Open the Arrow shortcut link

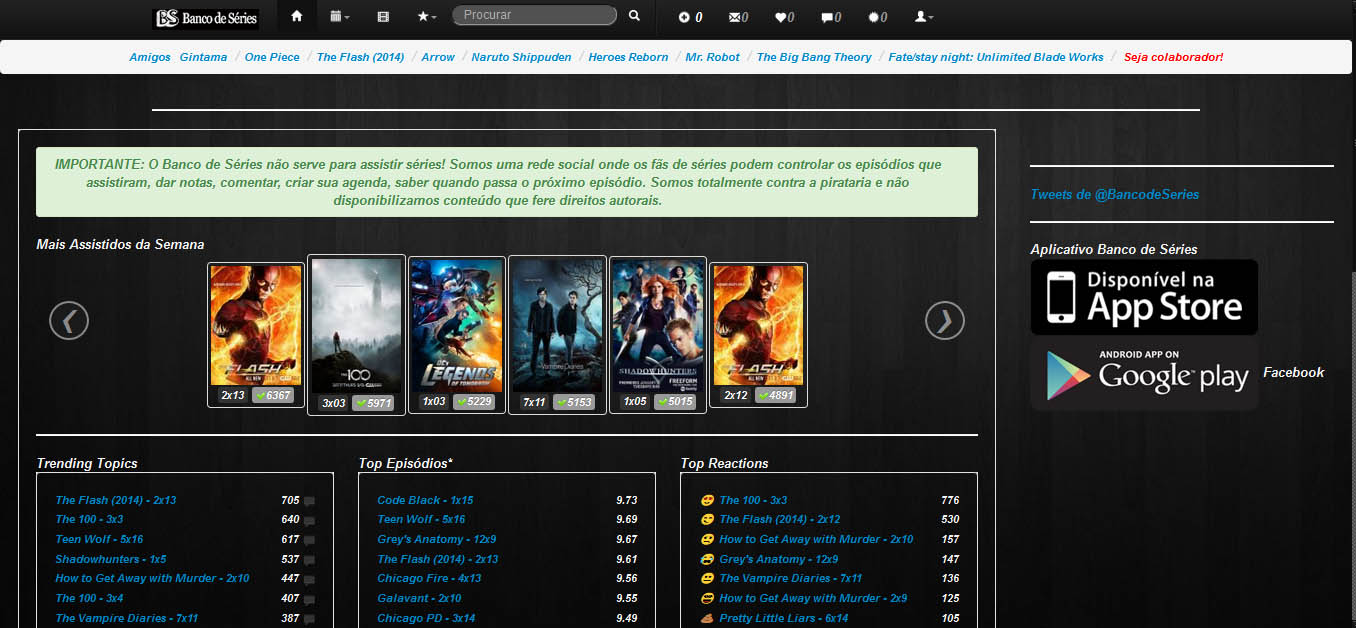(438, 57)
